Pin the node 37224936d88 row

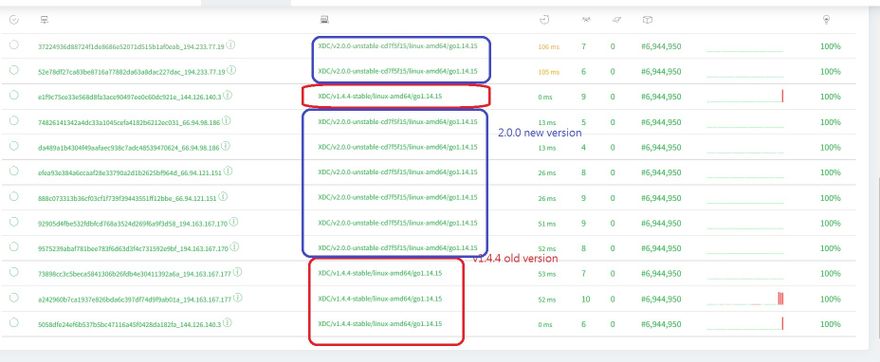pos(14,45)
